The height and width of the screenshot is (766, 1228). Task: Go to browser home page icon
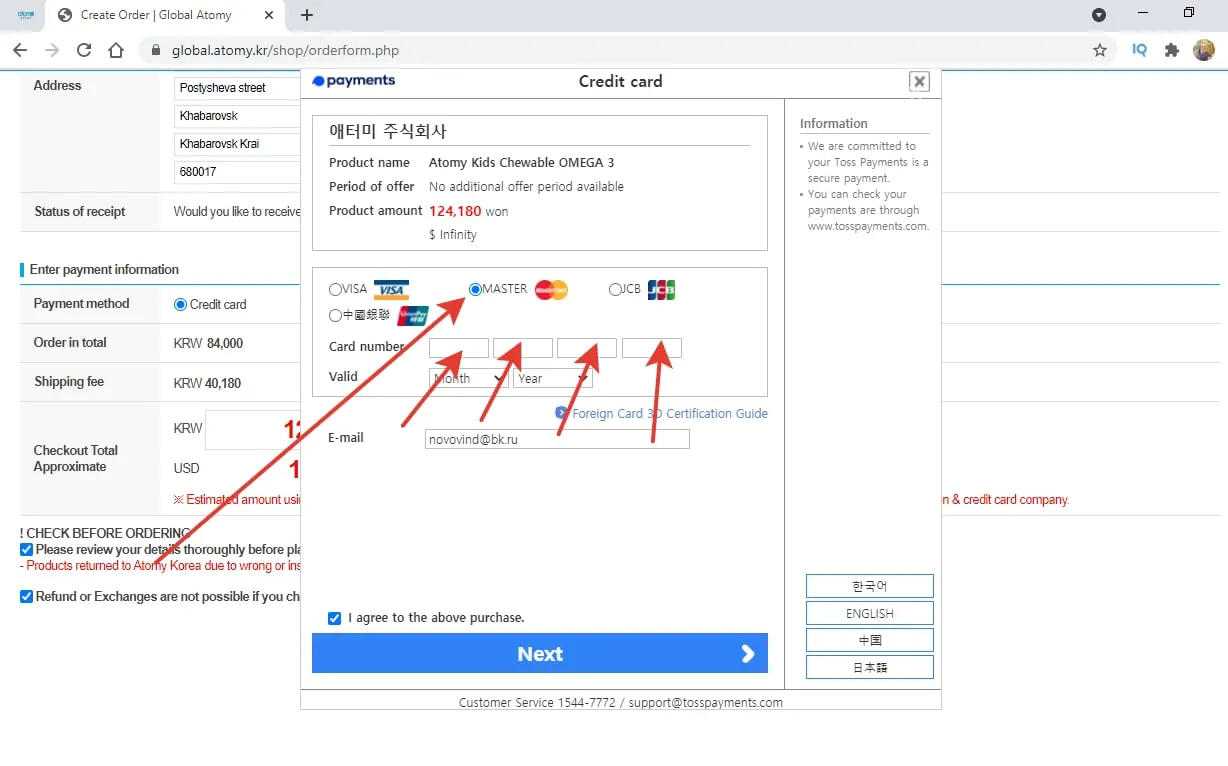pos(116,50)
